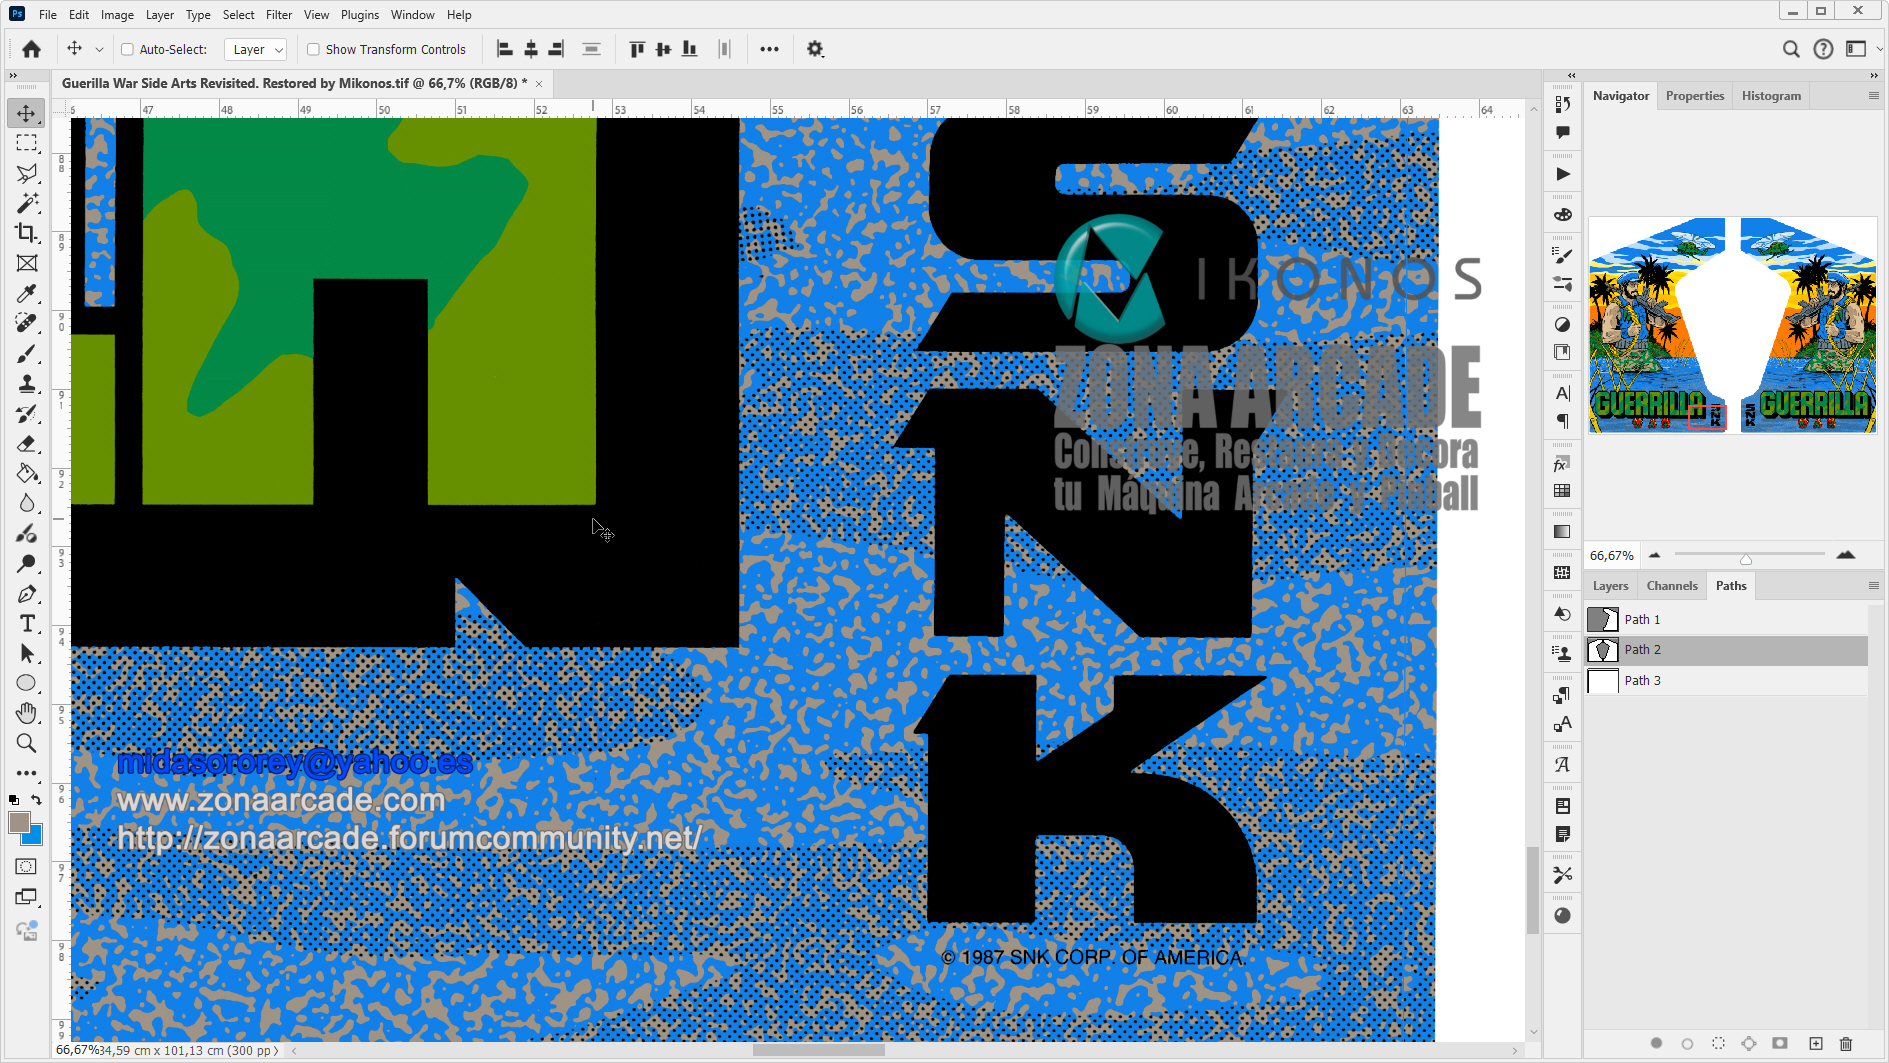This screenshot has height=1063, width=1889.
Task: Load path as a selection
Action: tap(1718, 1043)
